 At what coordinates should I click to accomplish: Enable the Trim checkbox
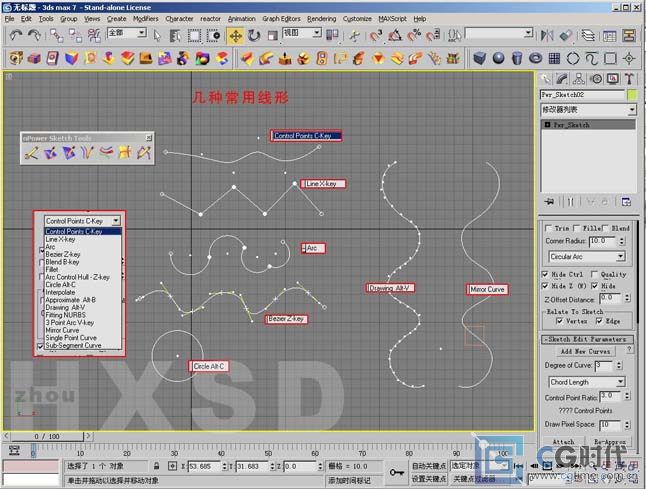click(x=548, y=228)
